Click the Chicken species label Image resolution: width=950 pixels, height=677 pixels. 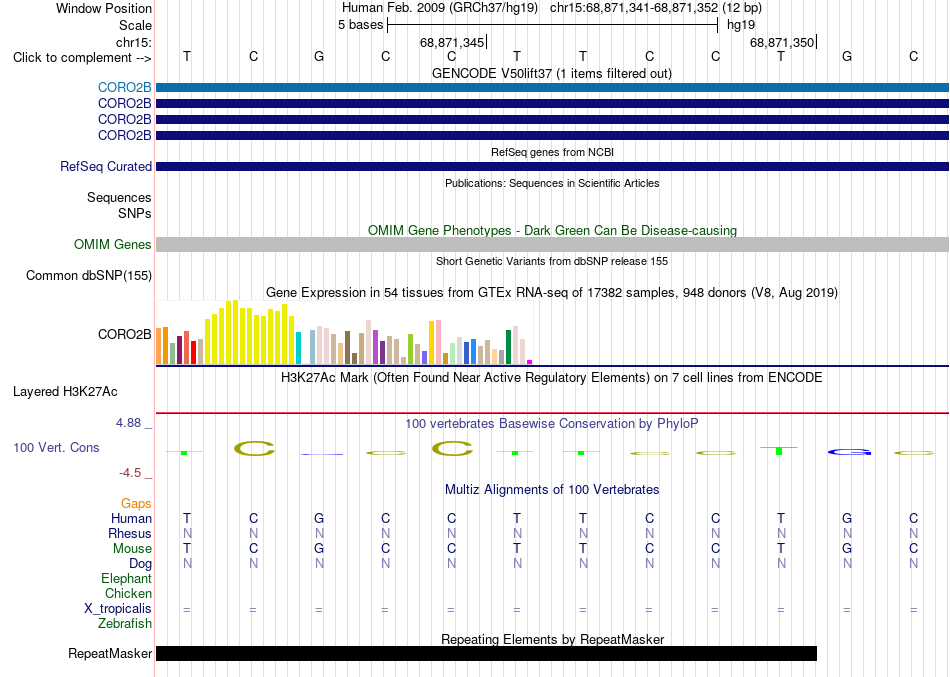128,593
